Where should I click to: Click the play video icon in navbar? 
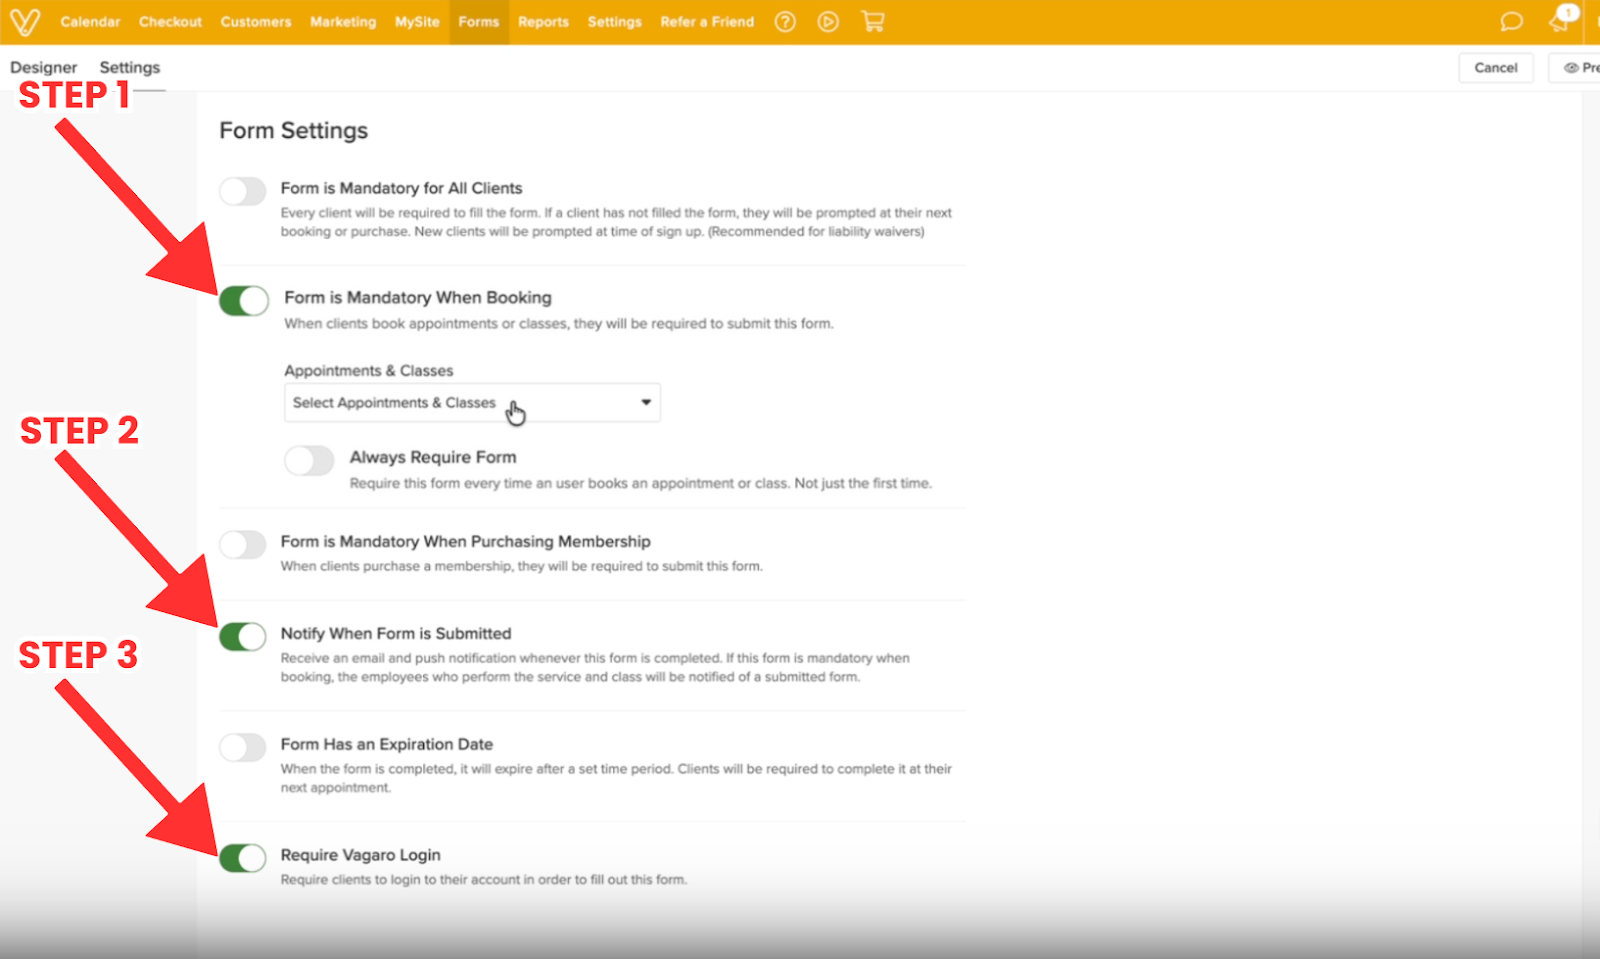point(828,21)
